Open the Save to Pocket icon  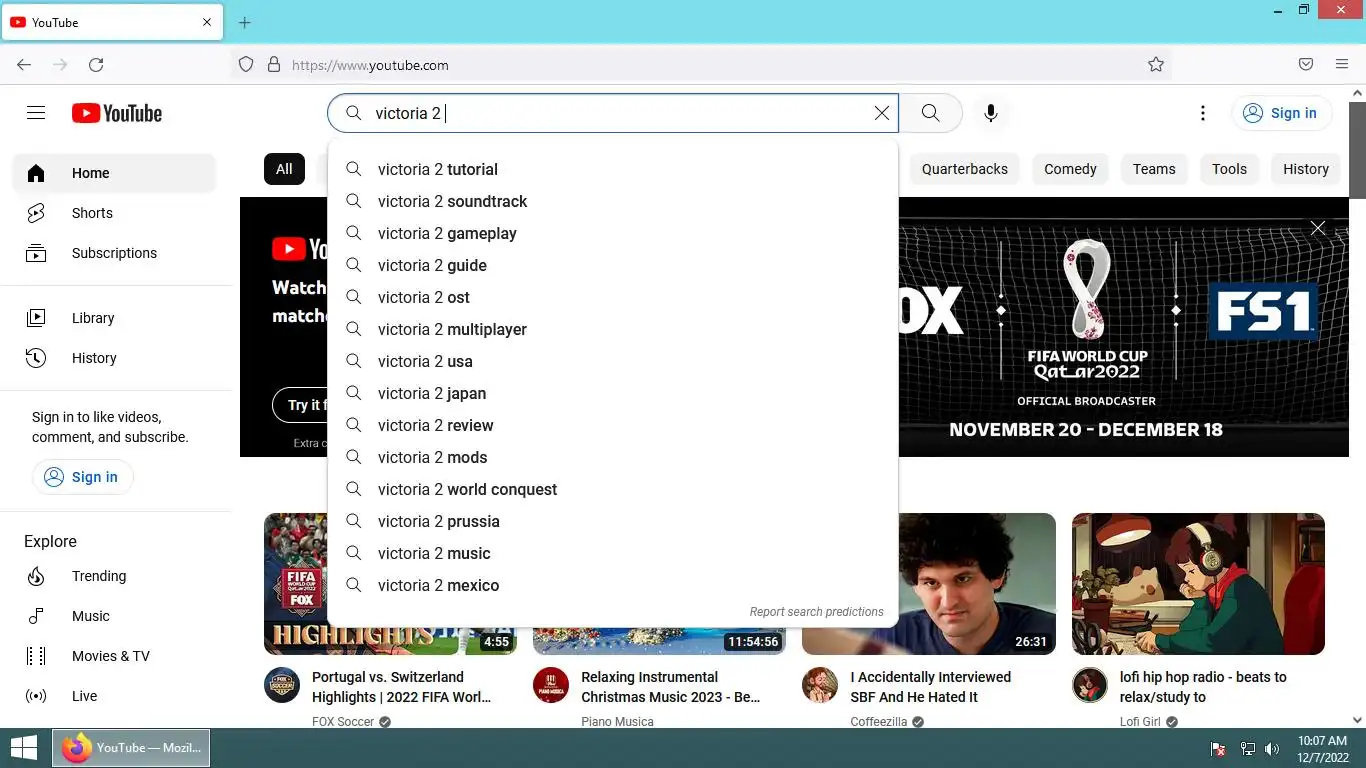[x=1306, y=65]
